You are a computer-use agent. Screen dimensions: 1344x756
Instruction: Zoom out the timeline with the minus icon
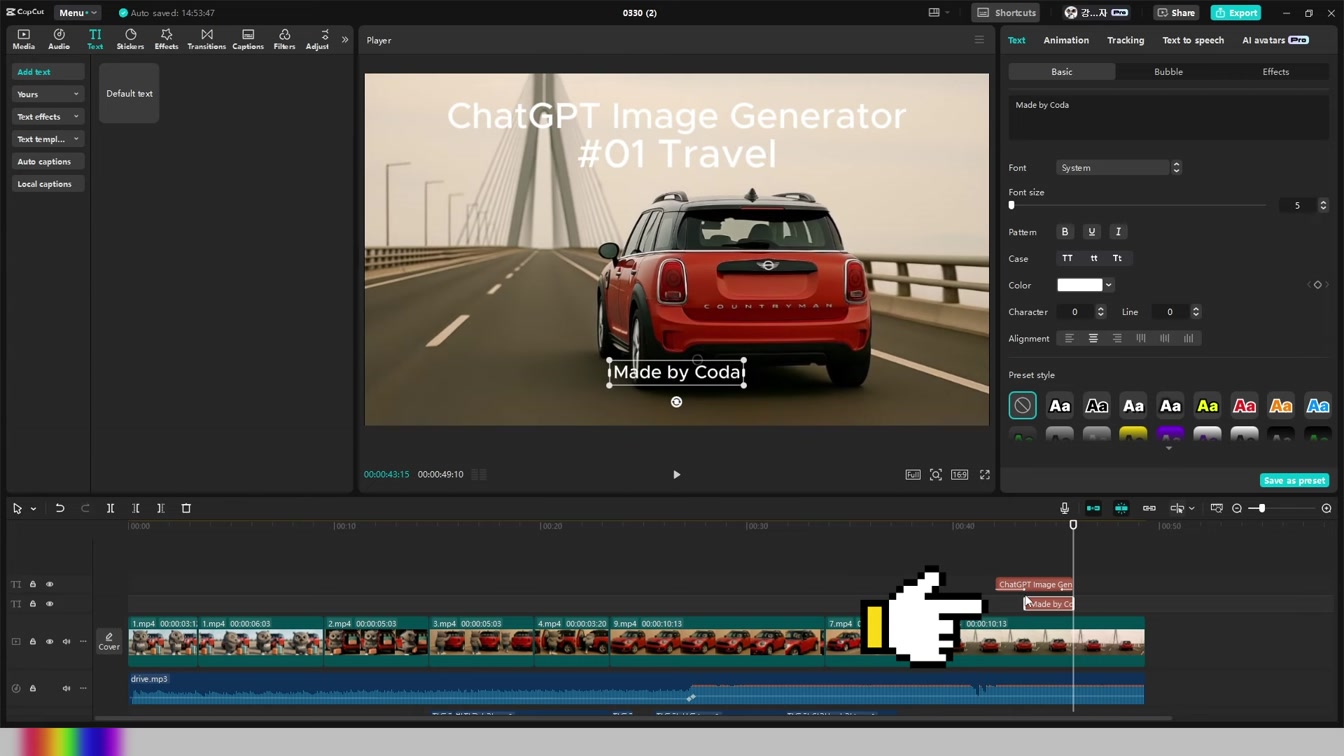[1237, 508]
